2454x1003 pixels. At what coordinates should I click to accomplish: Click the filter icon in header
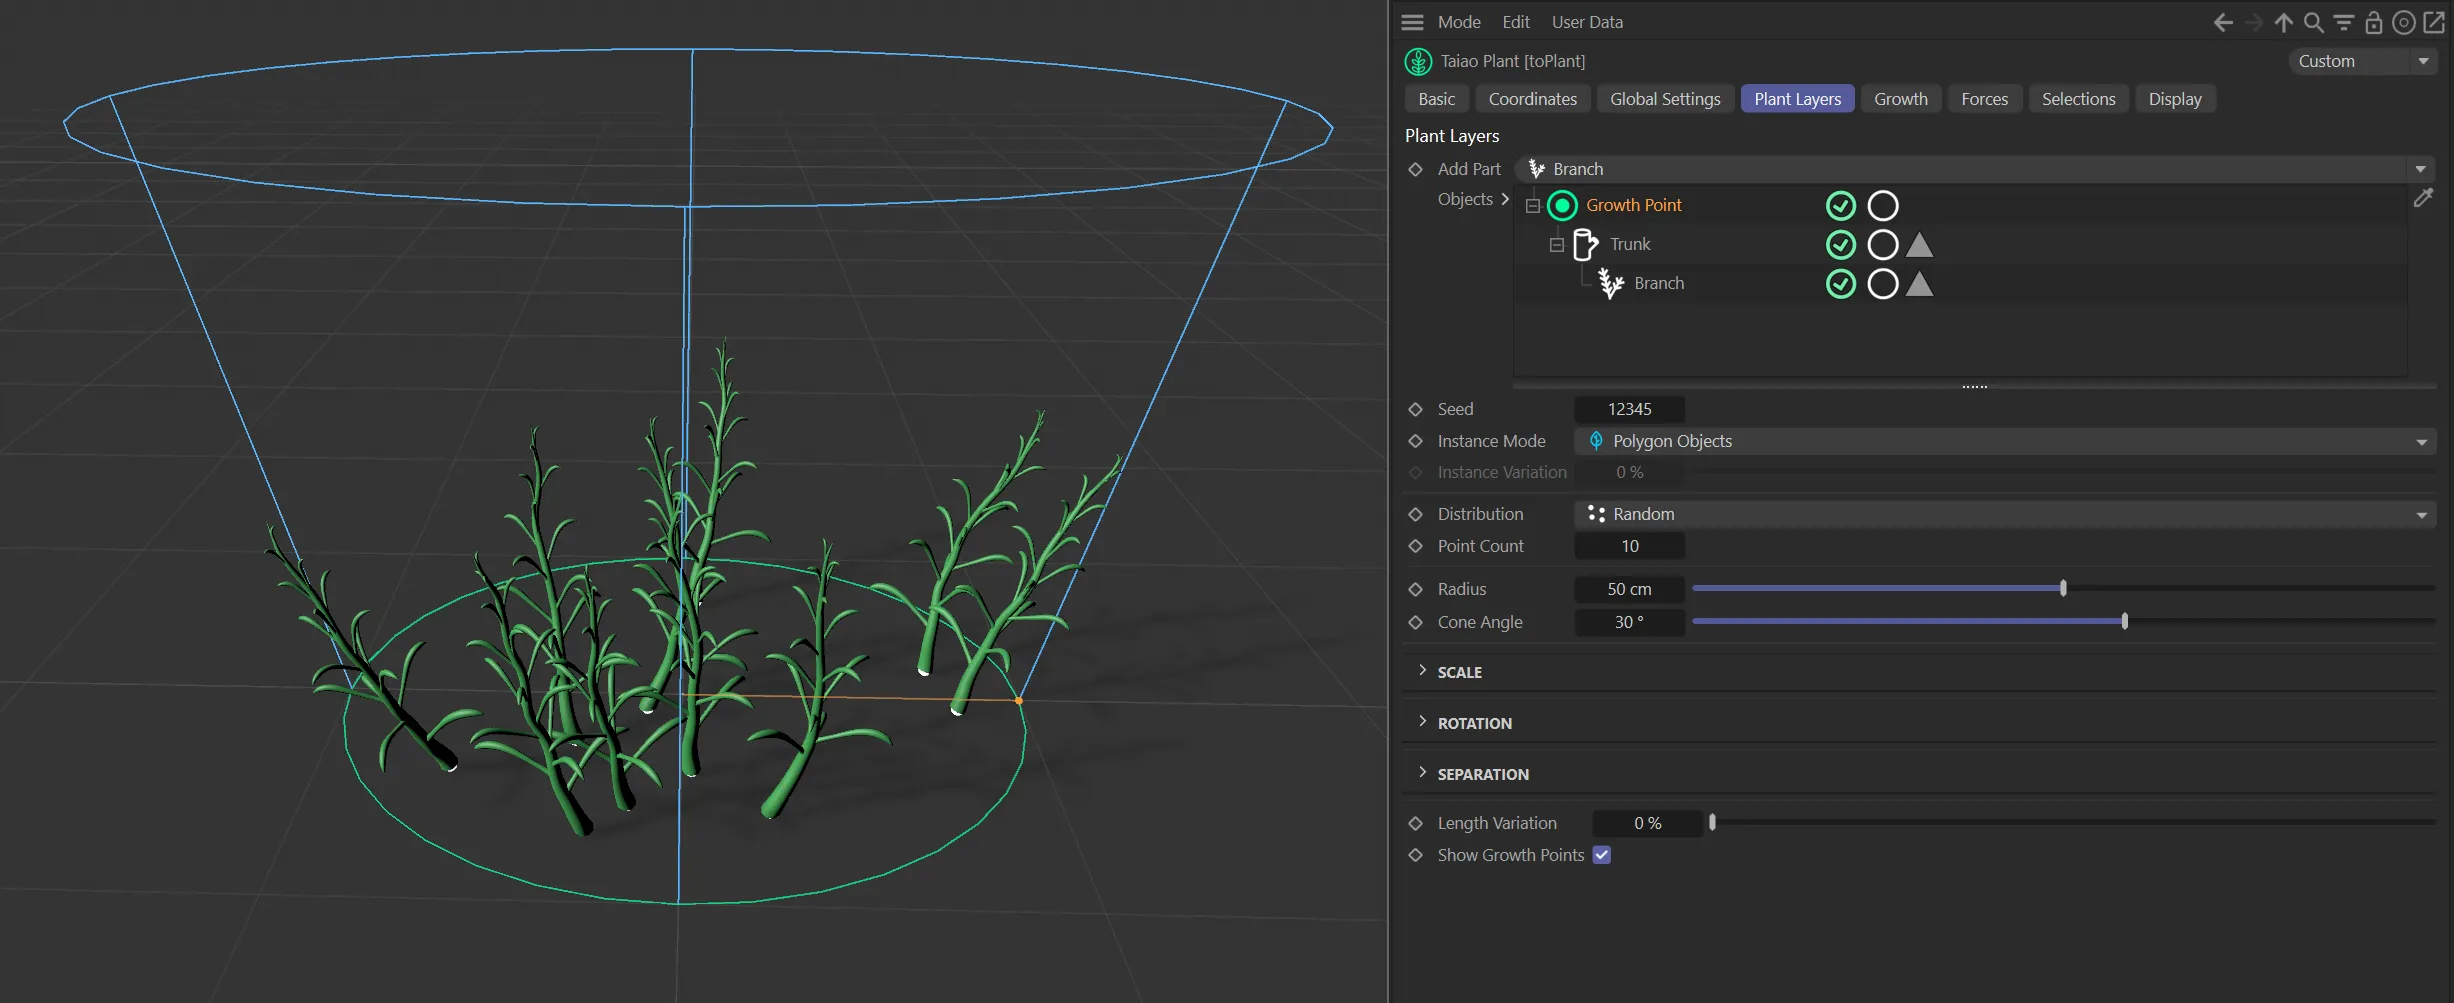click(2343, 22)
